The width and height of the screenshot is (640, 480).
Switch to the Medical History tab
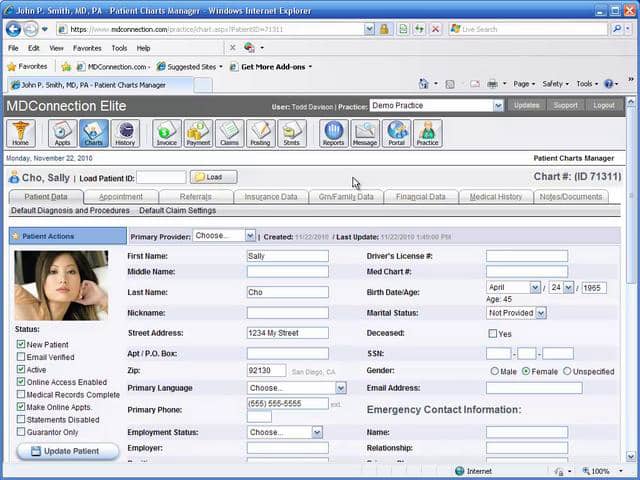[x=496, y=197]
